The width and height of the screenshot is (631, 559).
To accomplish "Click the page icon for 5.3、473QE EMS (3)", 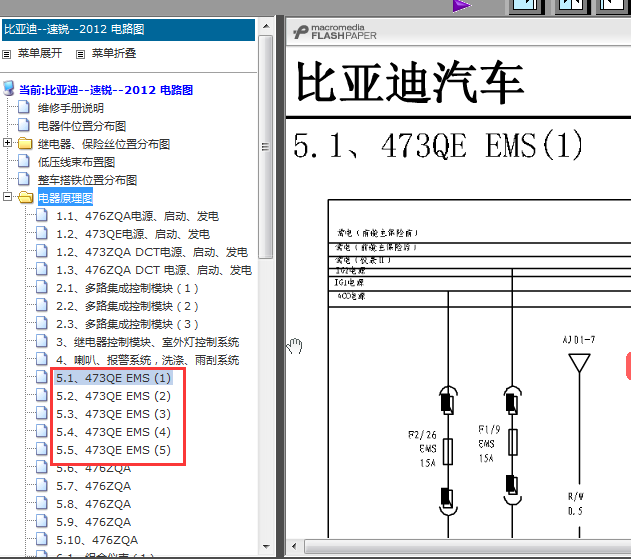I will [x=42, y=413].
